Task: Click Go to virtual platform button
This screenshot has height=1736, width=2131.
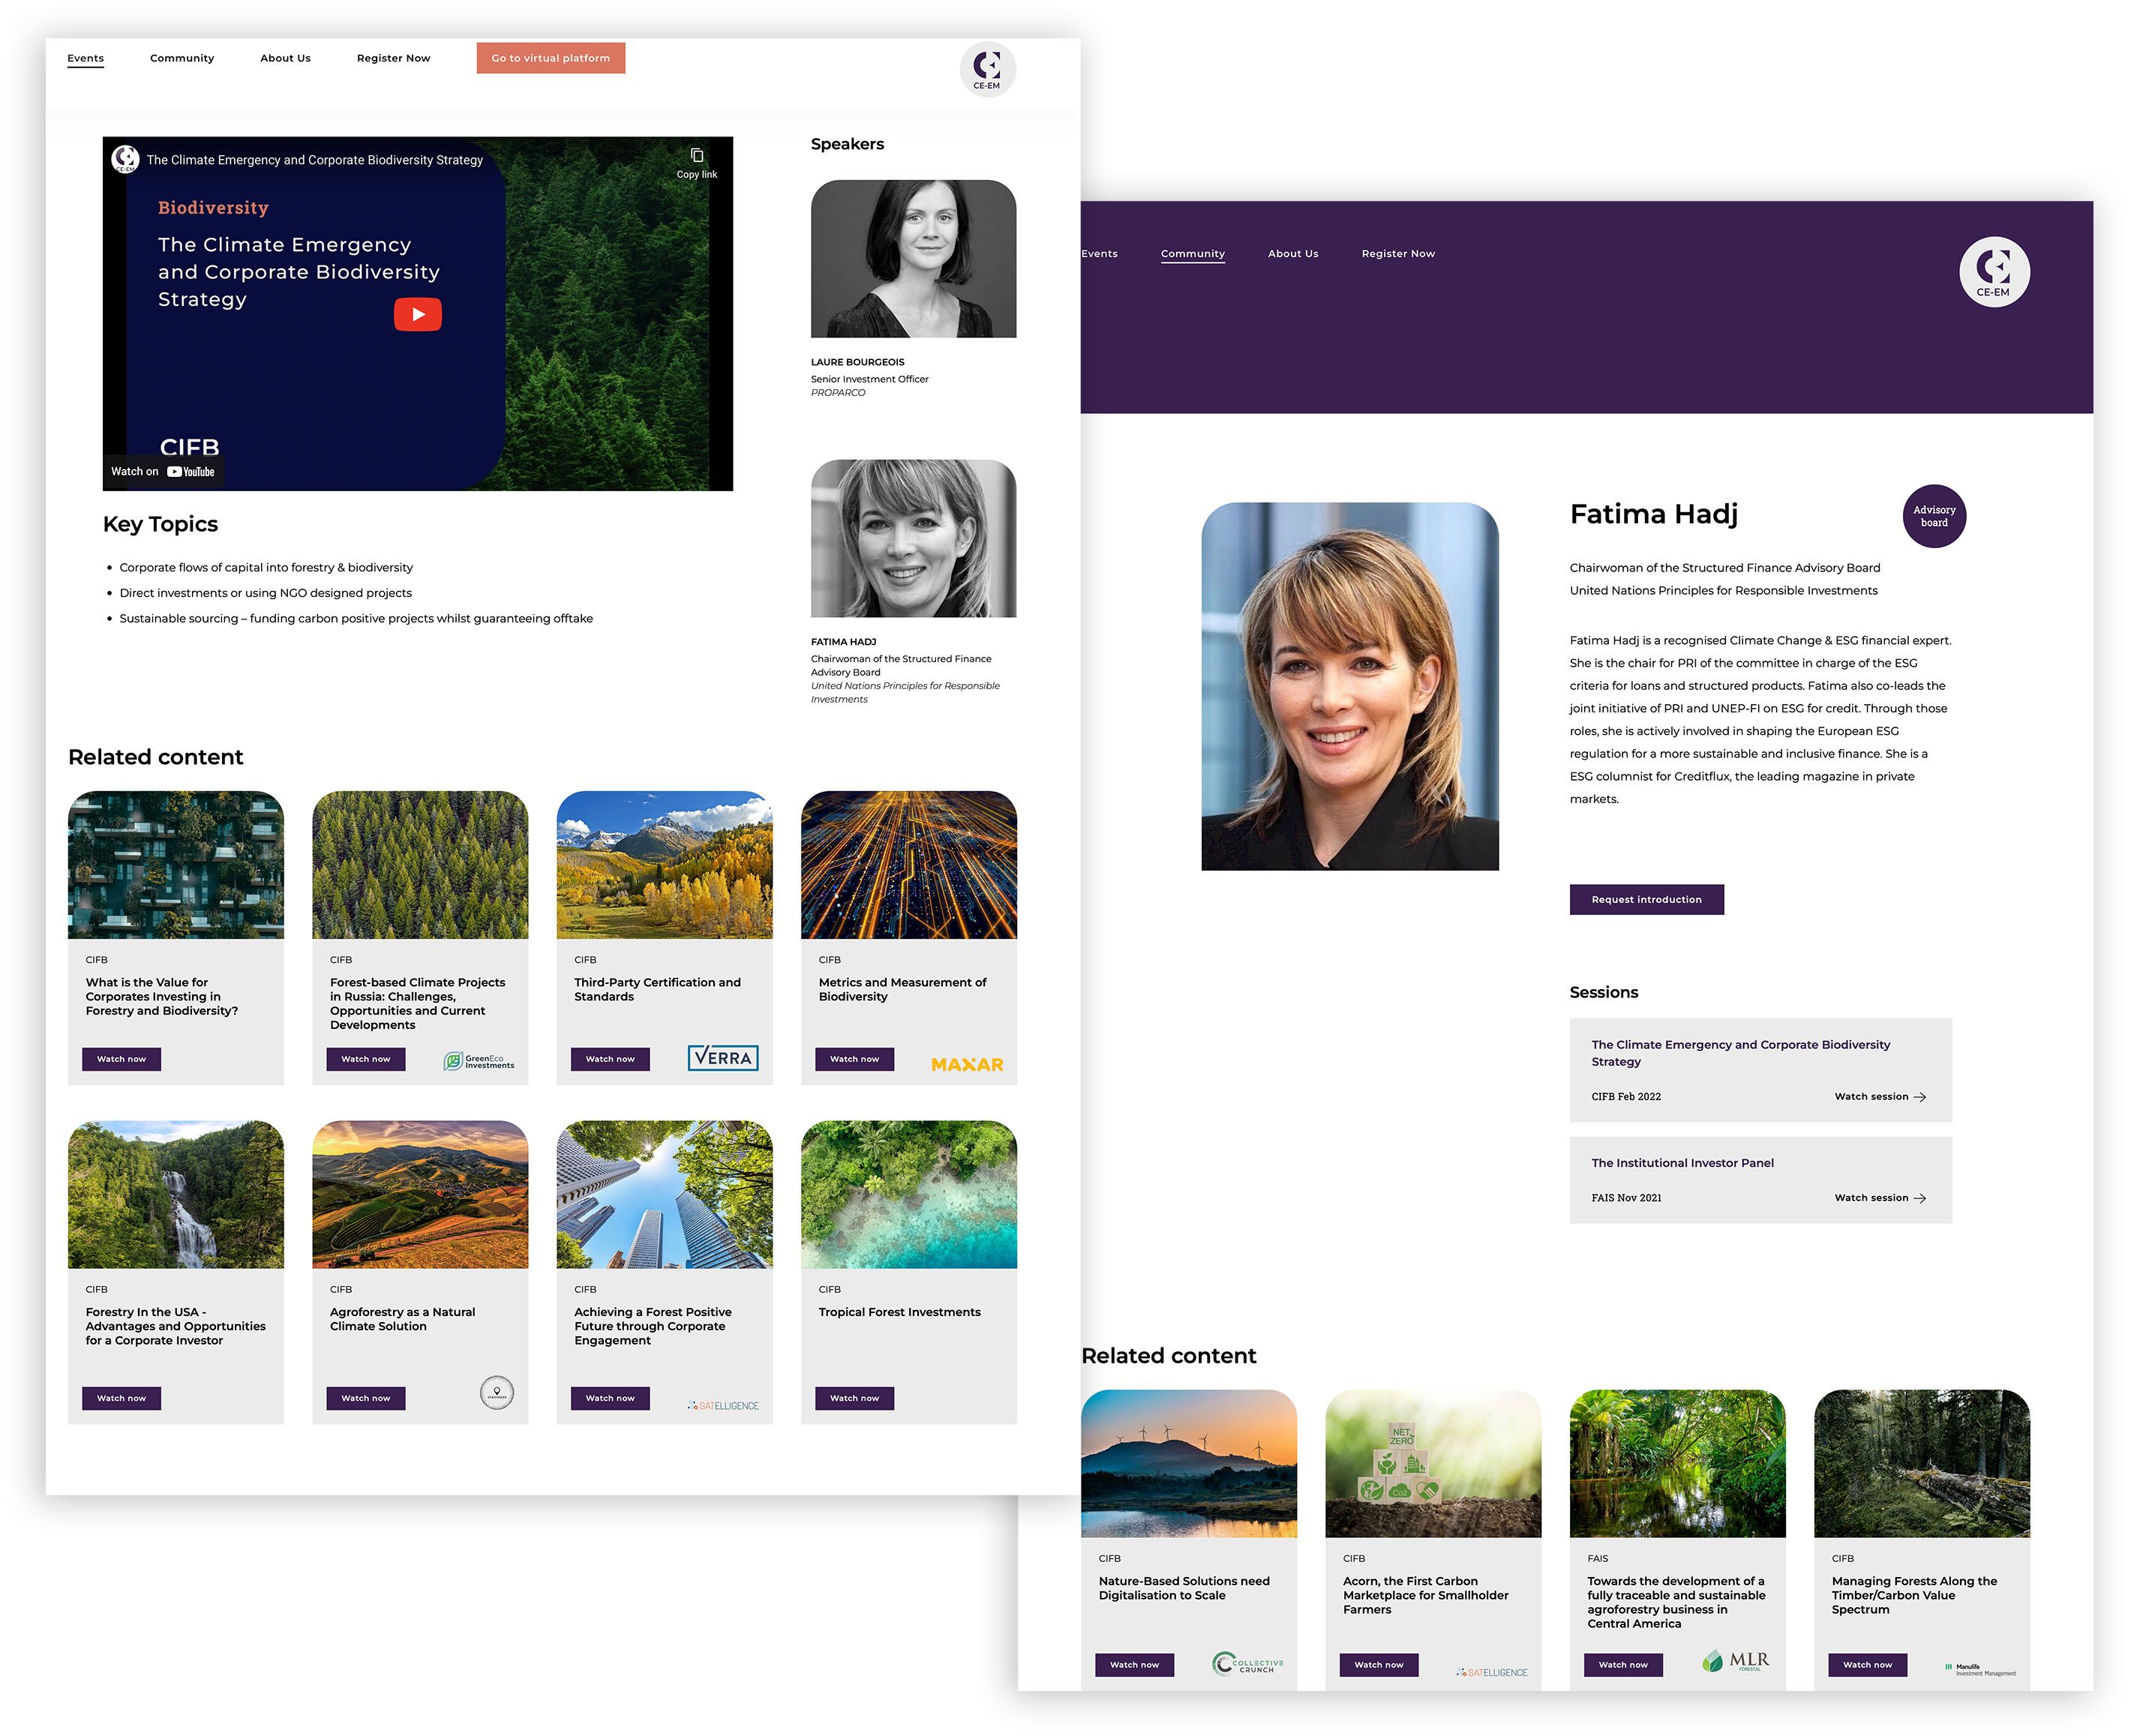Action: 550,58
